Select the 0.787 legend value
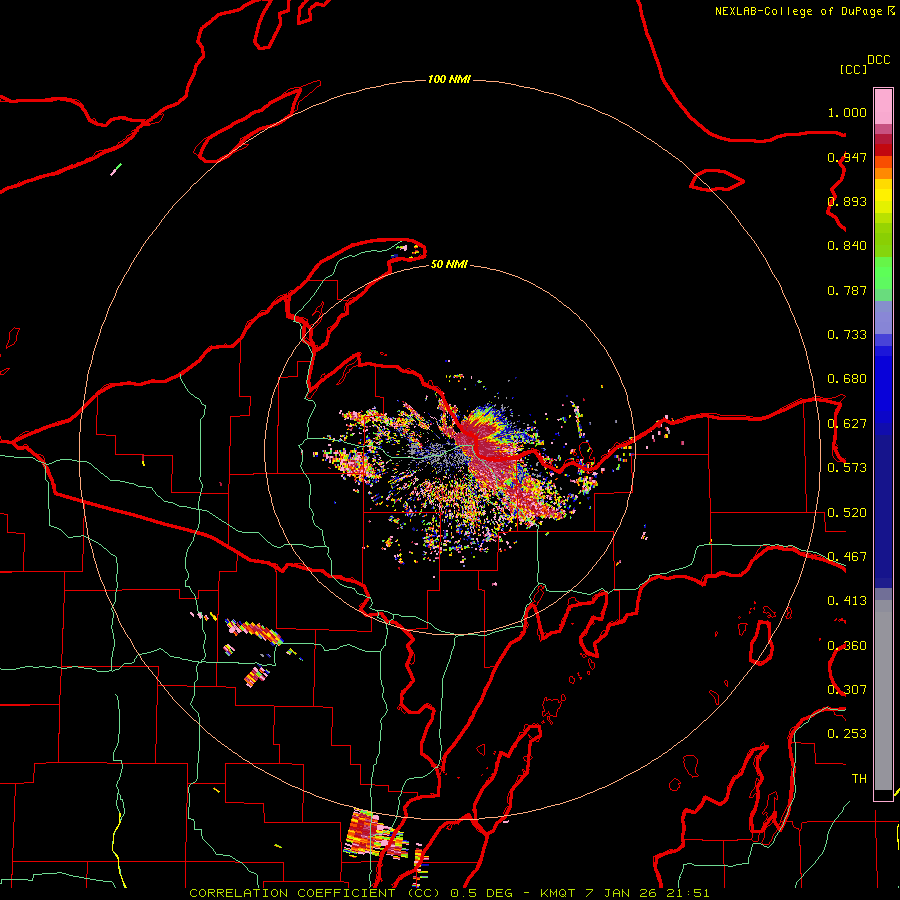This screenshot has width=900, height=900. tap(847, 290)
